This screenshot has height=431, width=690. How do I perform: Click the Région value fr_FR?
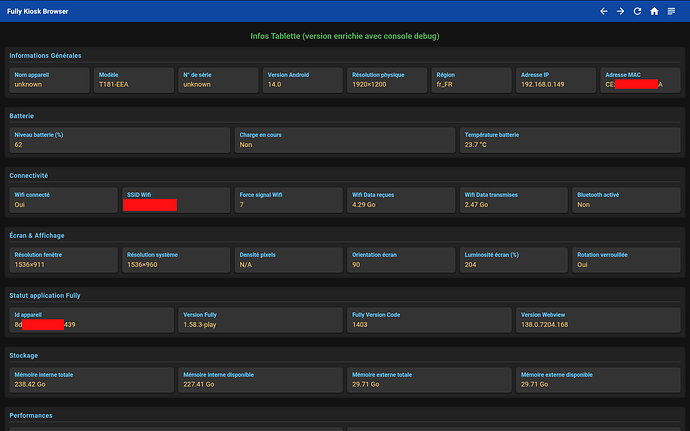coord(444,85)
